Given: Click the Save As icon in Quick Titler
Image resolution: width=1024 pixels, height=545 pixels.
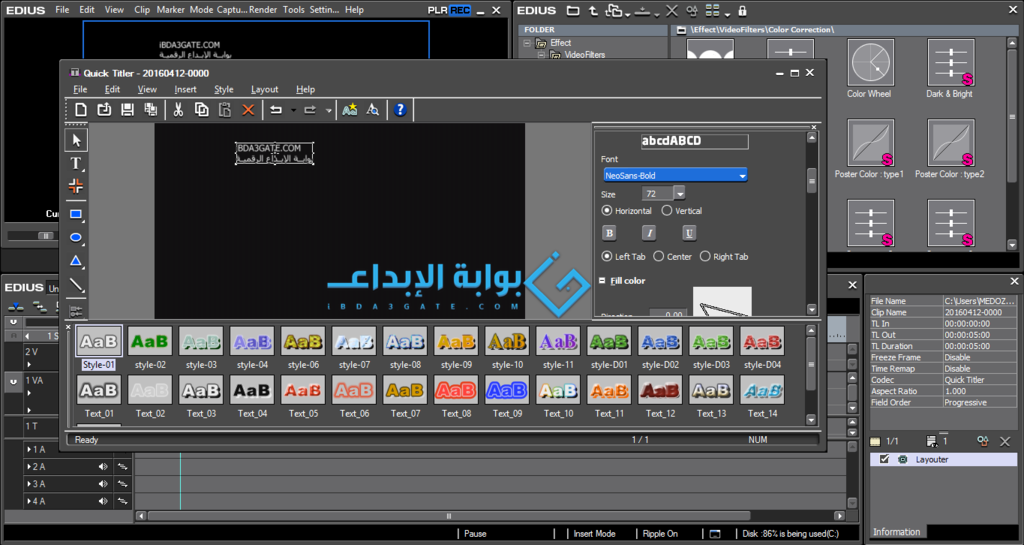Looking at the screenshot, I should tap(151, 110).
